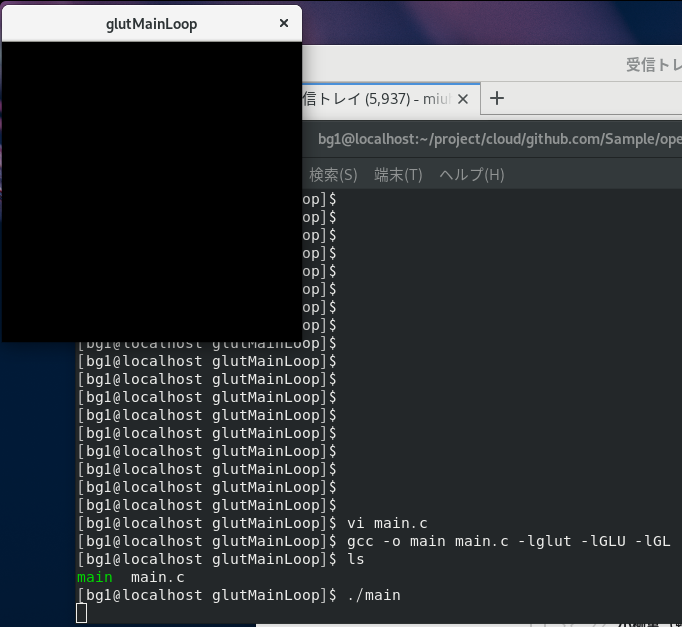Click the 'ls' command in terminal

click(355, 559)
